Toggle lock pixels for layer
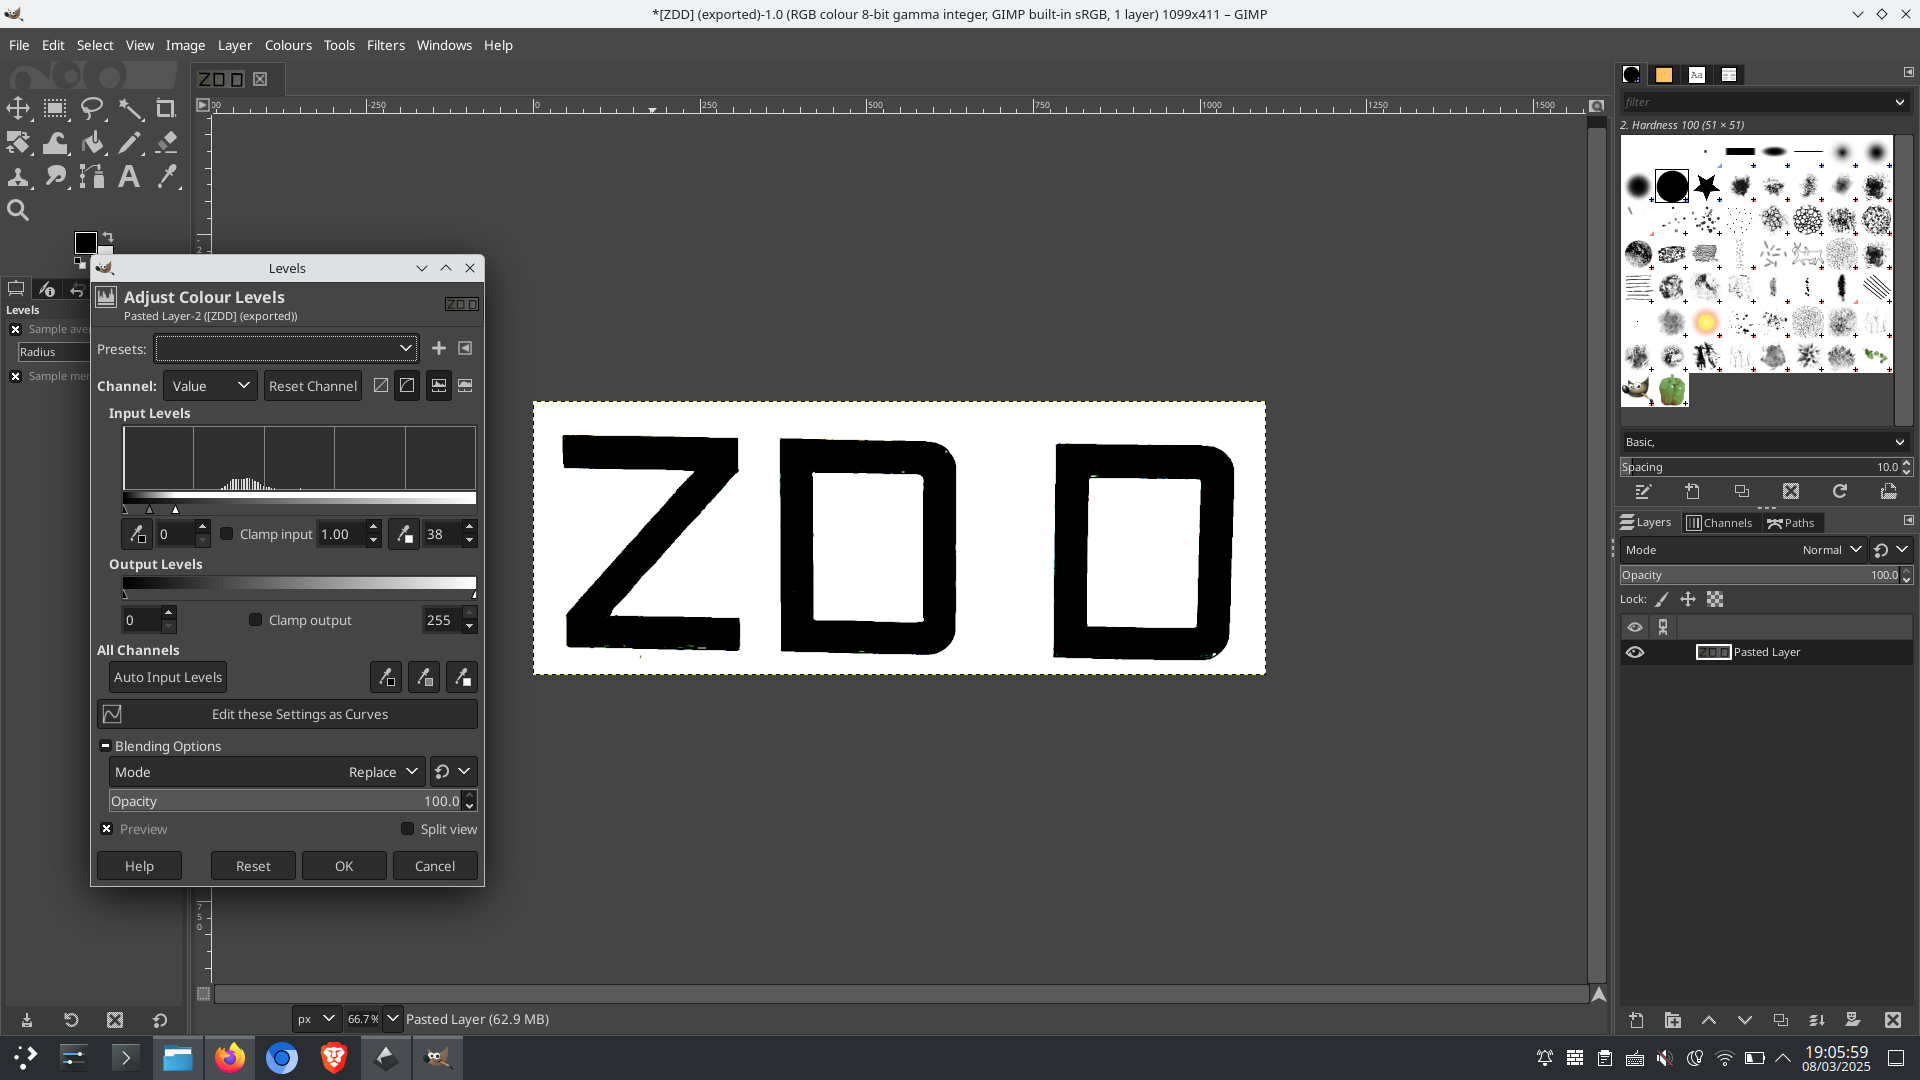 (1661, 599)
